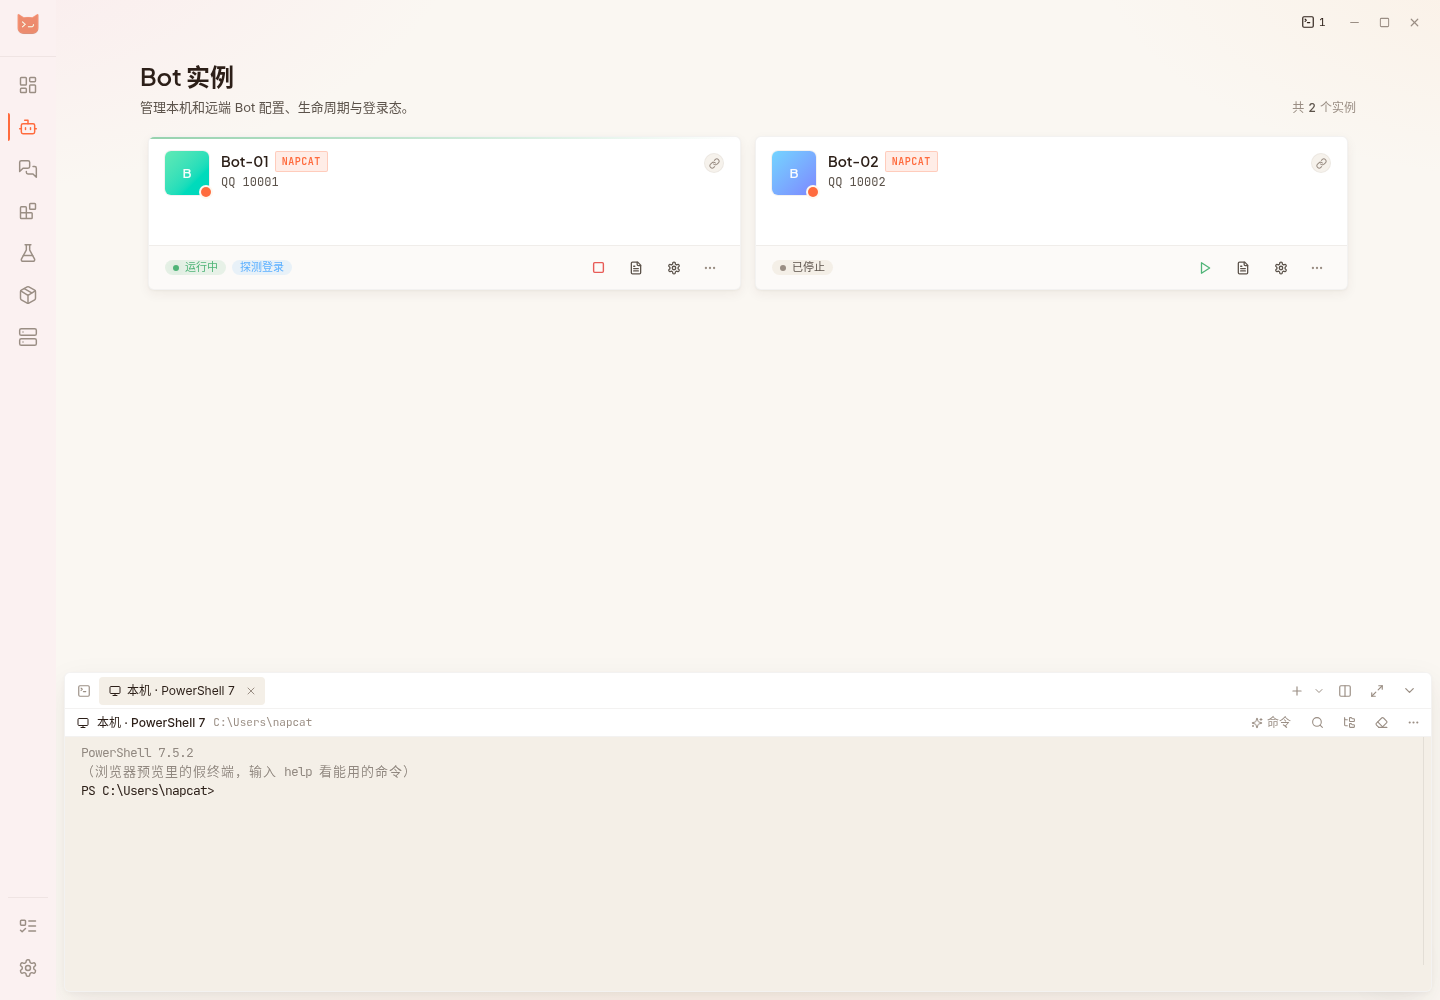Open new terminal profile dropdown arrow
Screen dimensions: 1440x1000
click(x=1319, y=691)
